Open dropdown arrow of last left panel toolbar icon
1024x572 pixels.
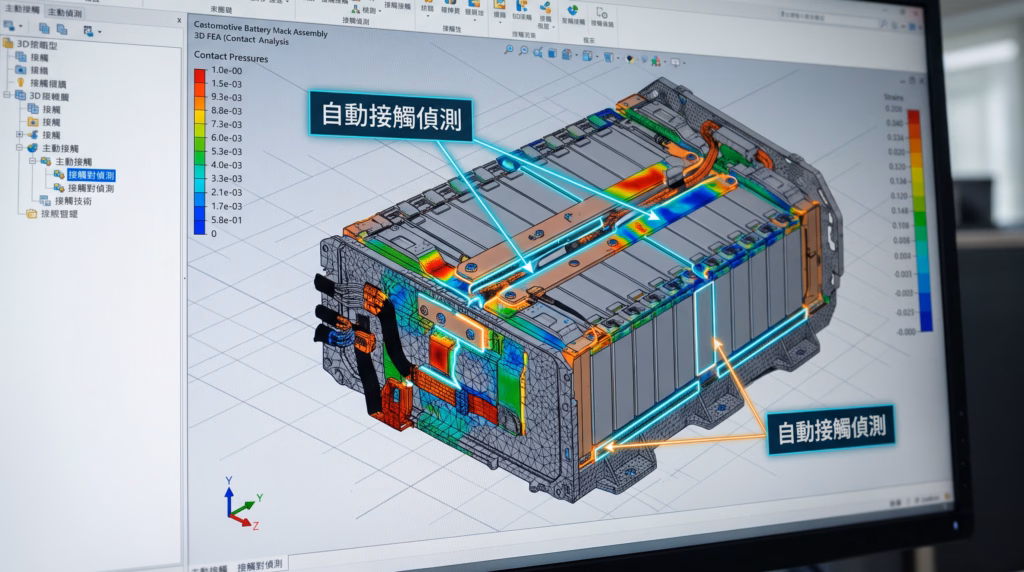99,31
